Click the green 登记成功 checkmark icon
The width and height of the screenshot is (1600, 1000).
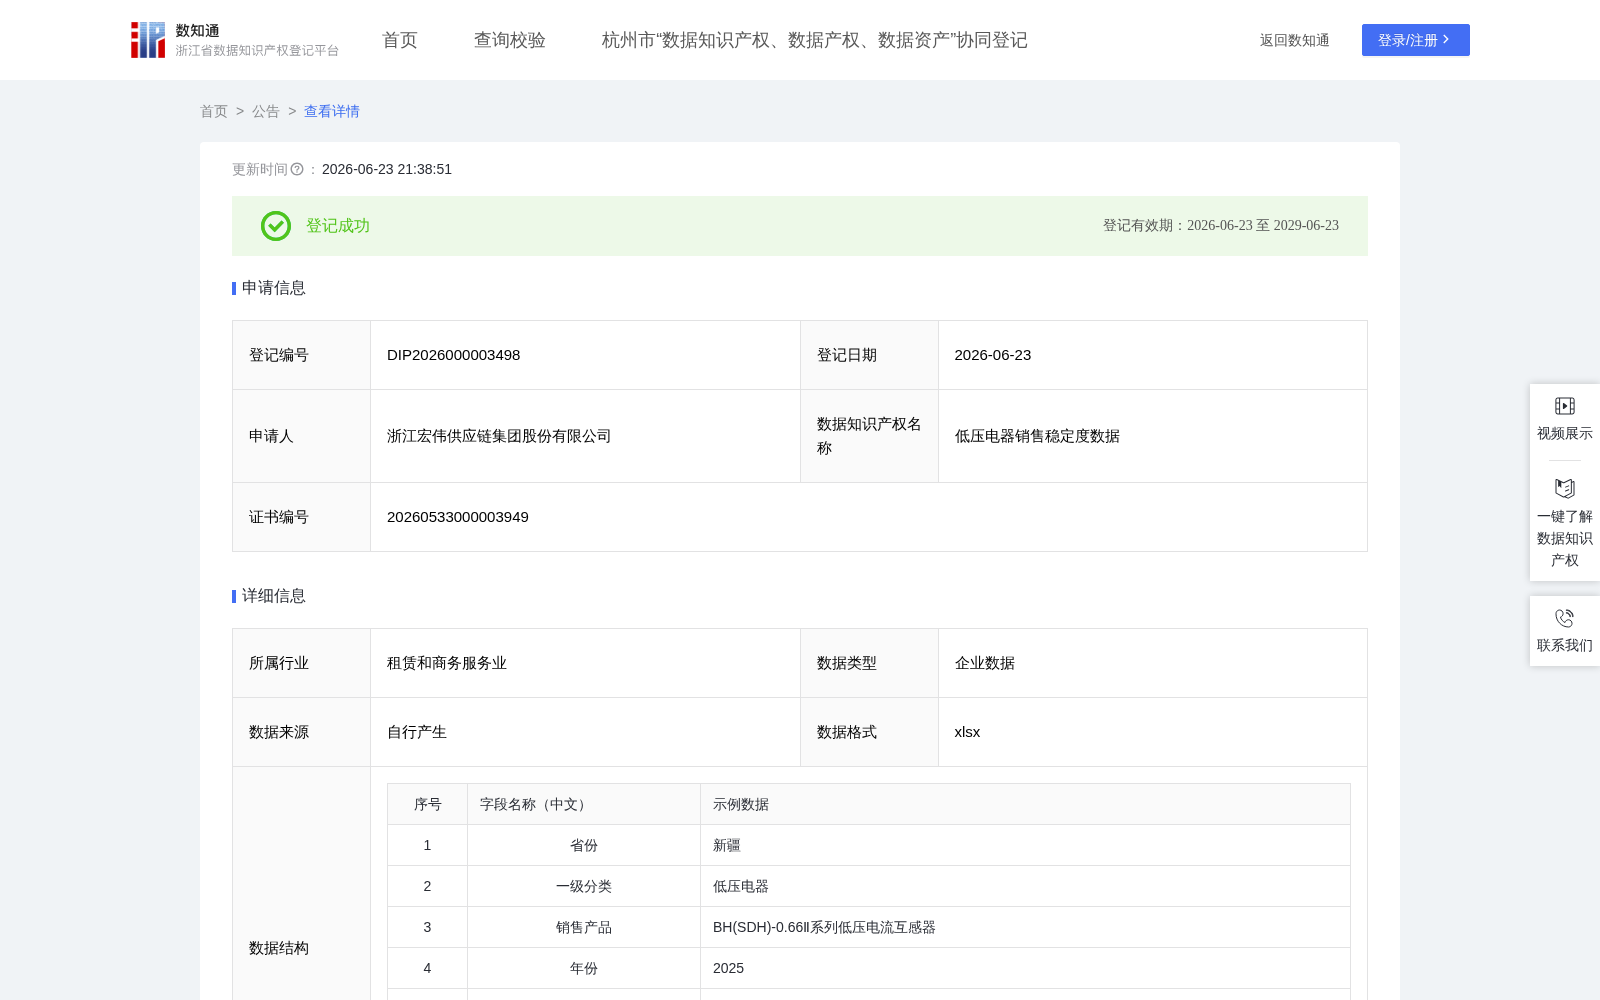click(276, 226)
